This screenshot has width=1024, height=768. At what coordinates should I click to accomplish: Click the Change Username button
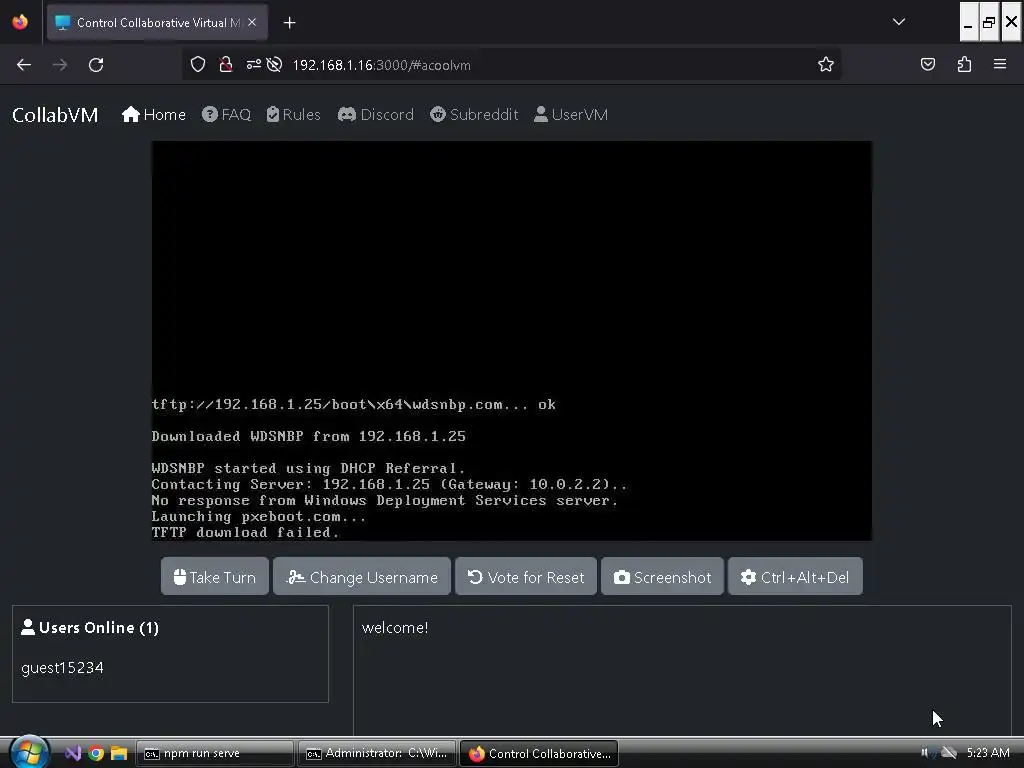pyautogui.click(x=362, y=577)
